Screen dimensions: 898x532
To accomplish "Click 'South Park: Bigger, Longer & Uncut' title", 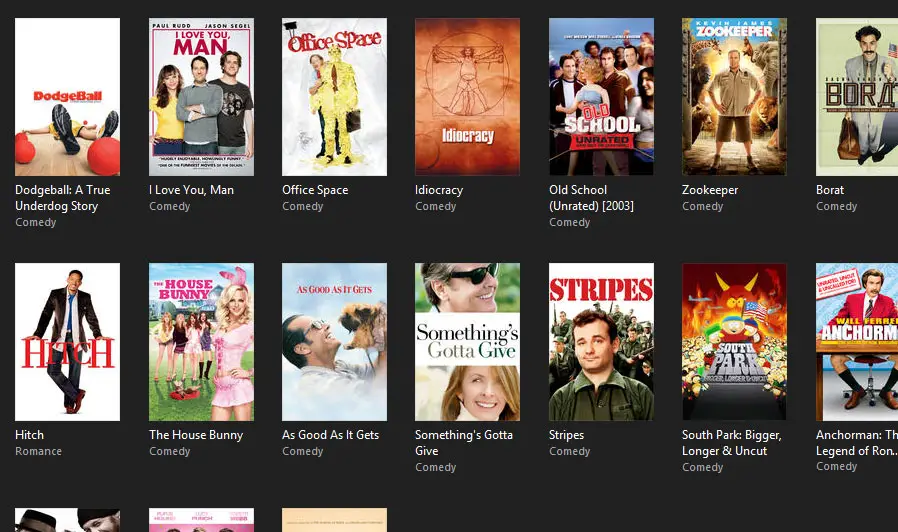I will pos(731,443).
